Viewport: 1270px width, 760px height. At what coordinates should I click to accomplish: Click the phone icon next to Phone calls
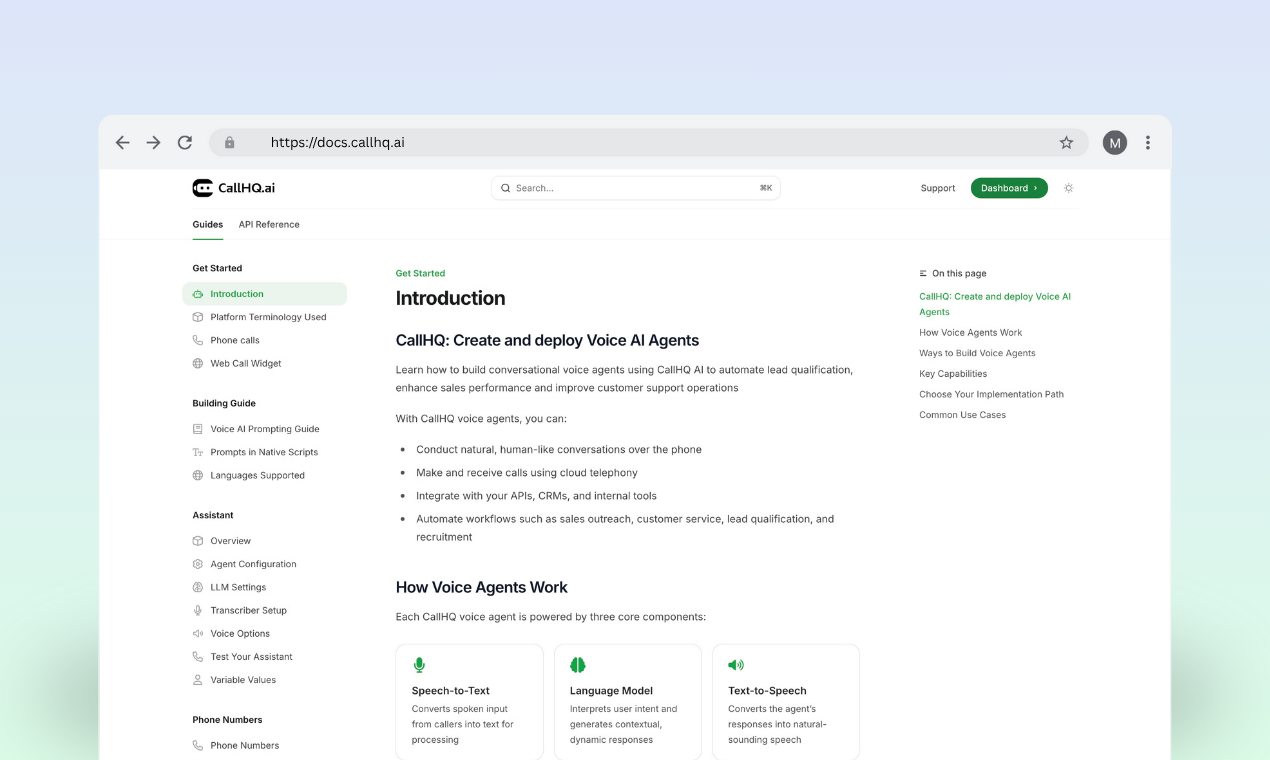198,340
